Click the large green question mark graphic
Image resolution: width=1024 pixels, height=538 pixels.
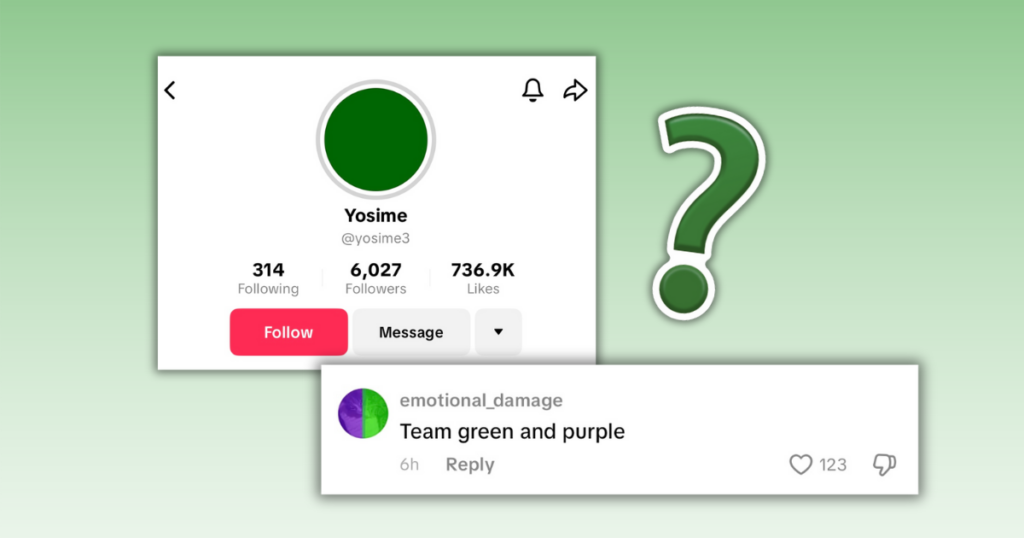tap(709, 213)
